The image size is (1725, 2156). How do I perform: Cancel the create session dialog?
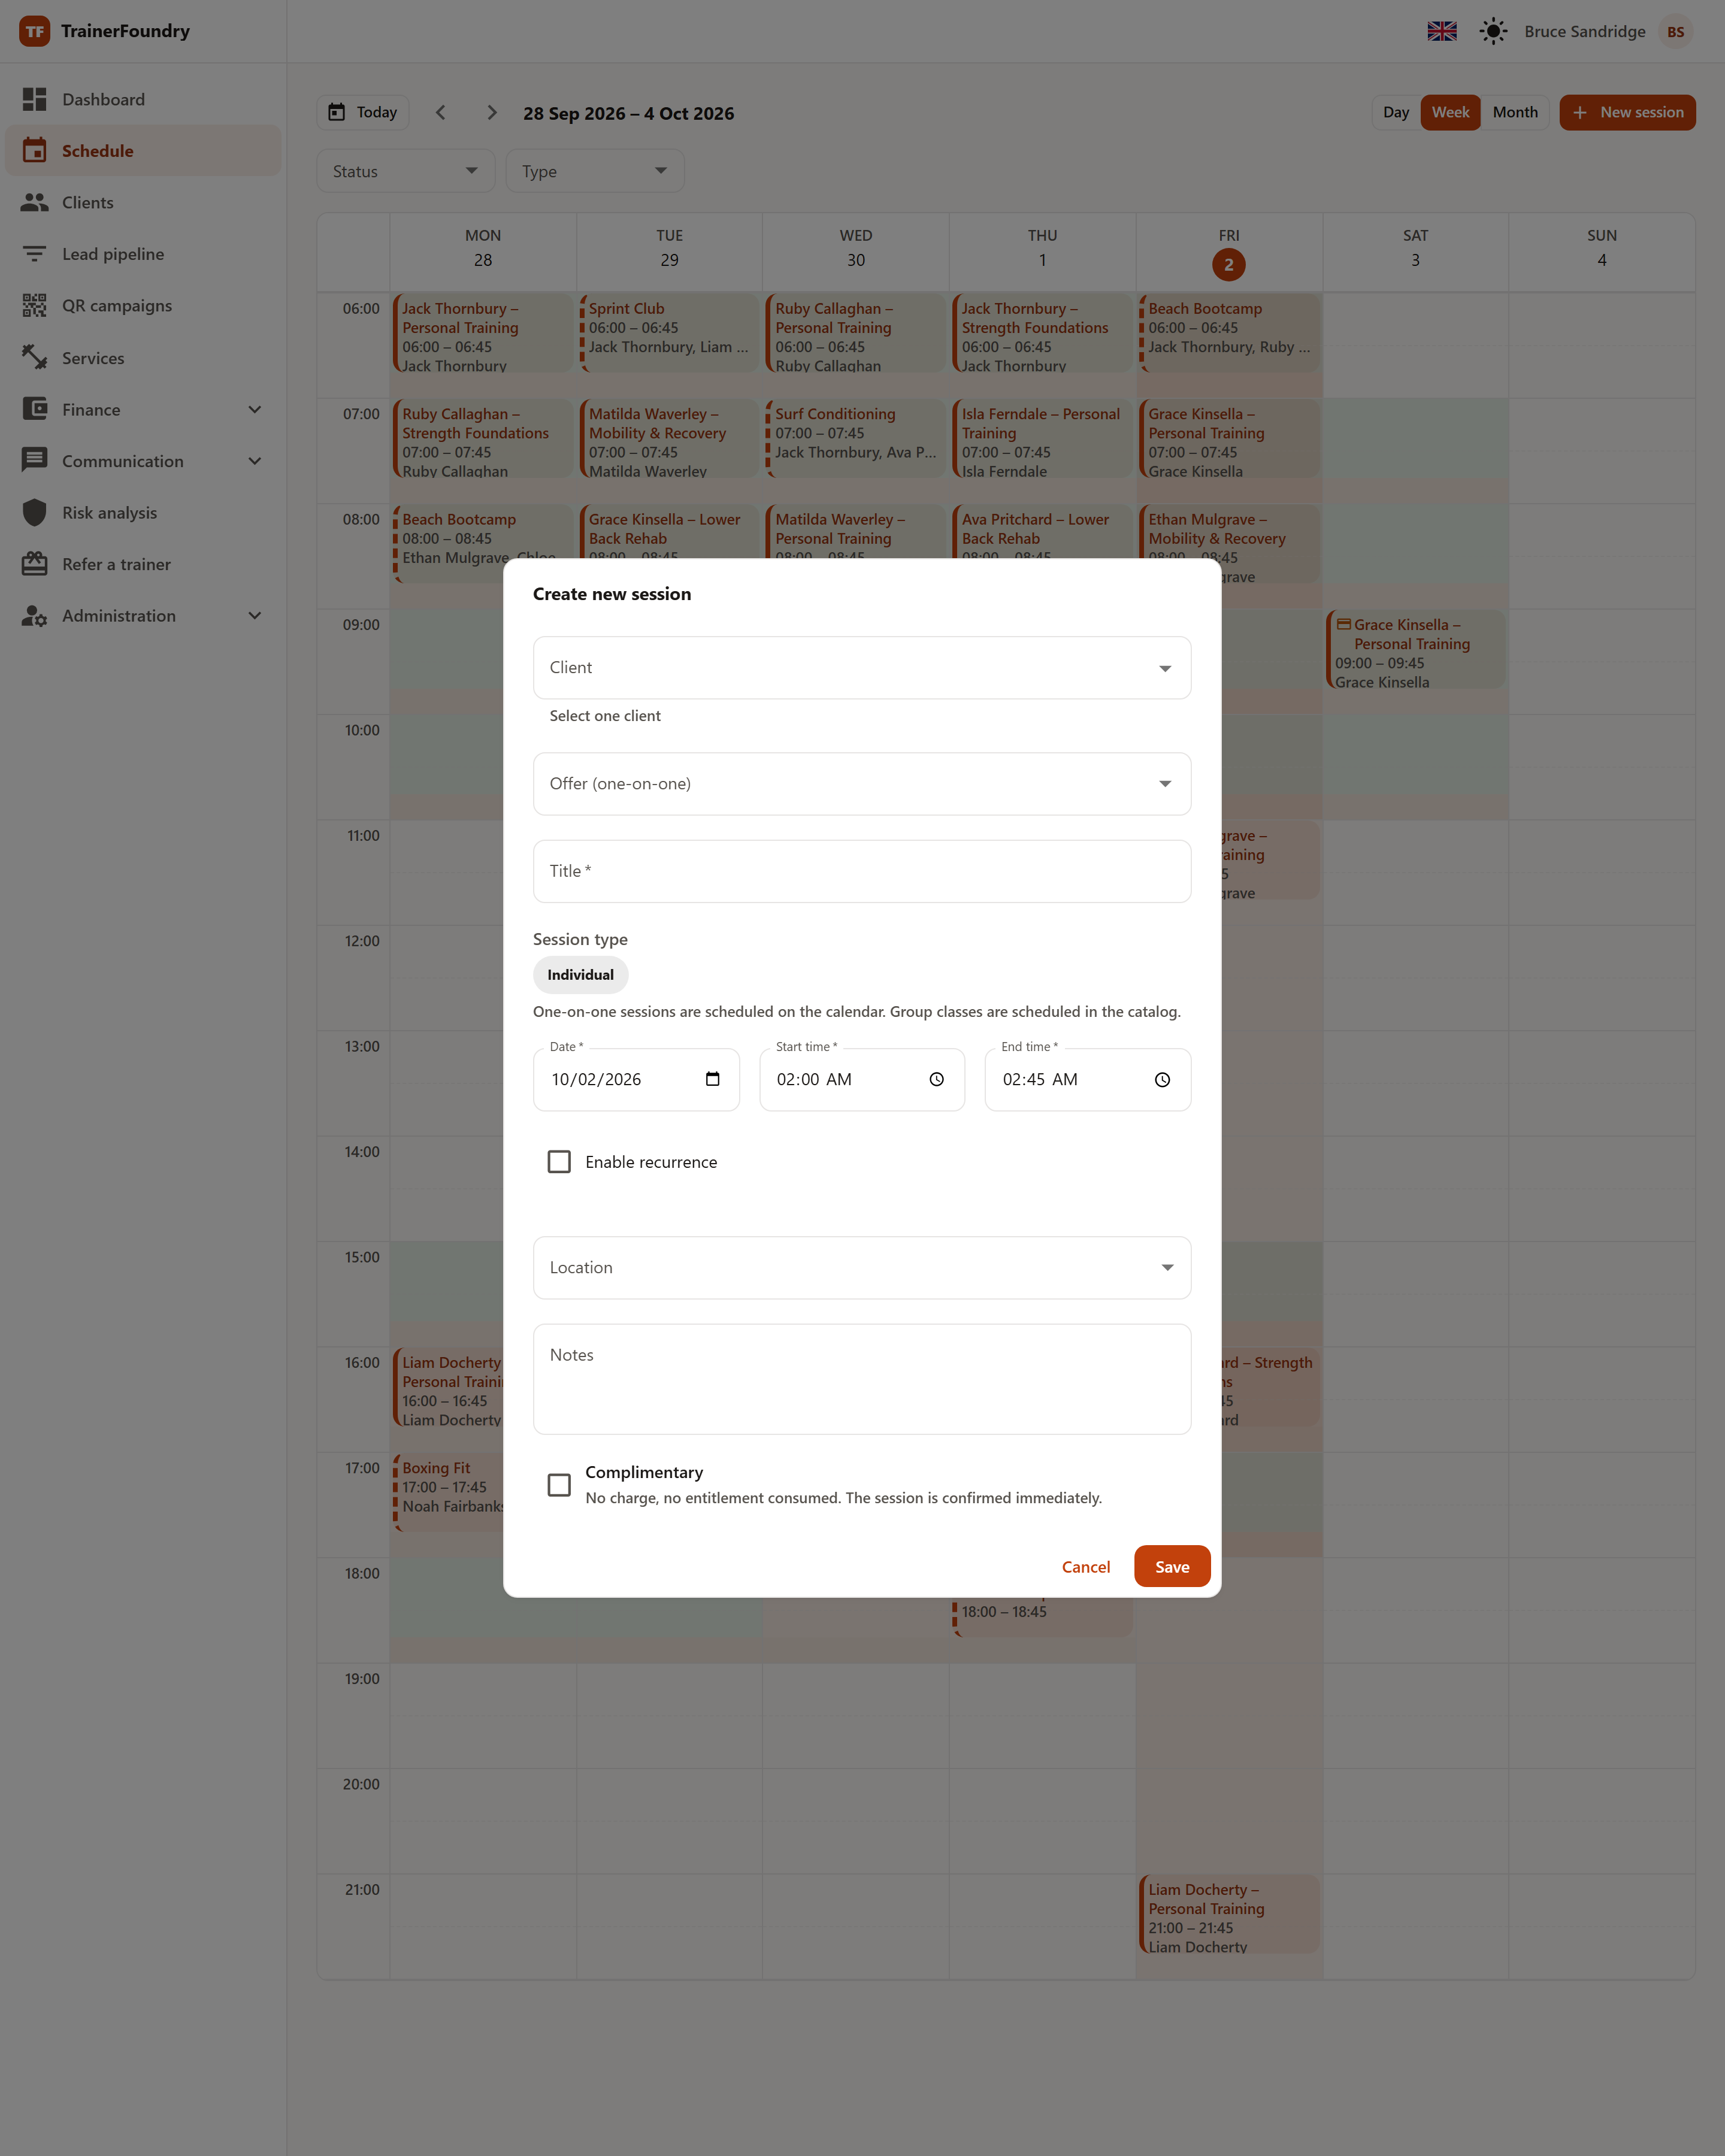(1085, 1566)
